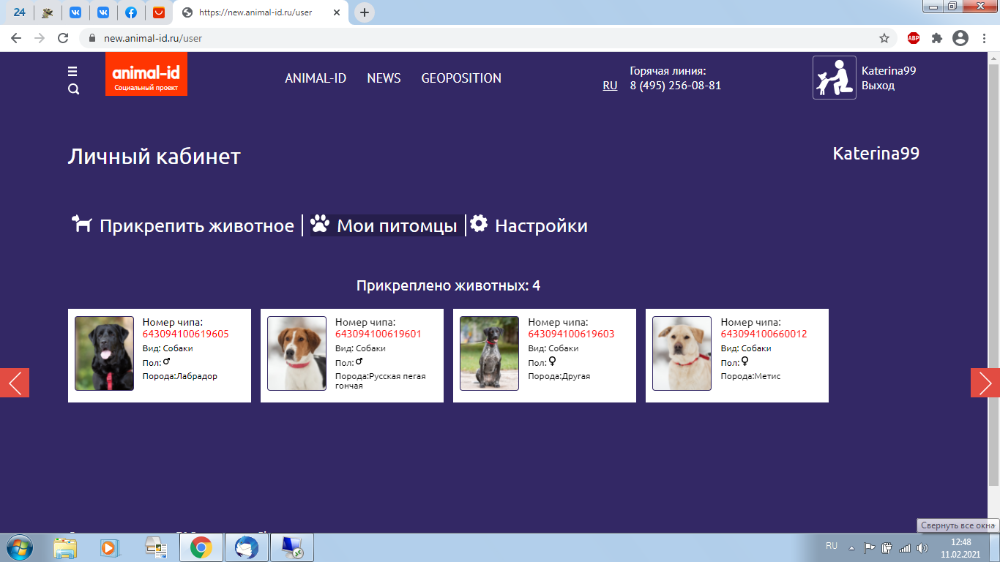Select the Мои питомцы tab

384,225
